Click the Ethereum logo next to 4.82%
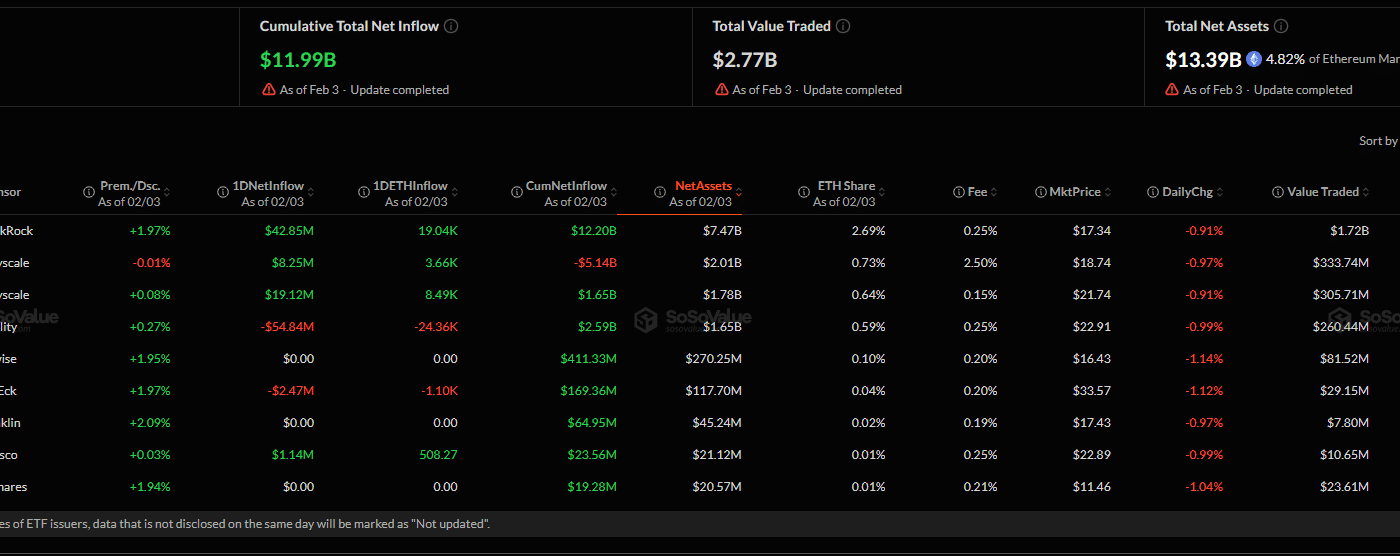Screen dimensions: 1400x556 (1254, 59)
